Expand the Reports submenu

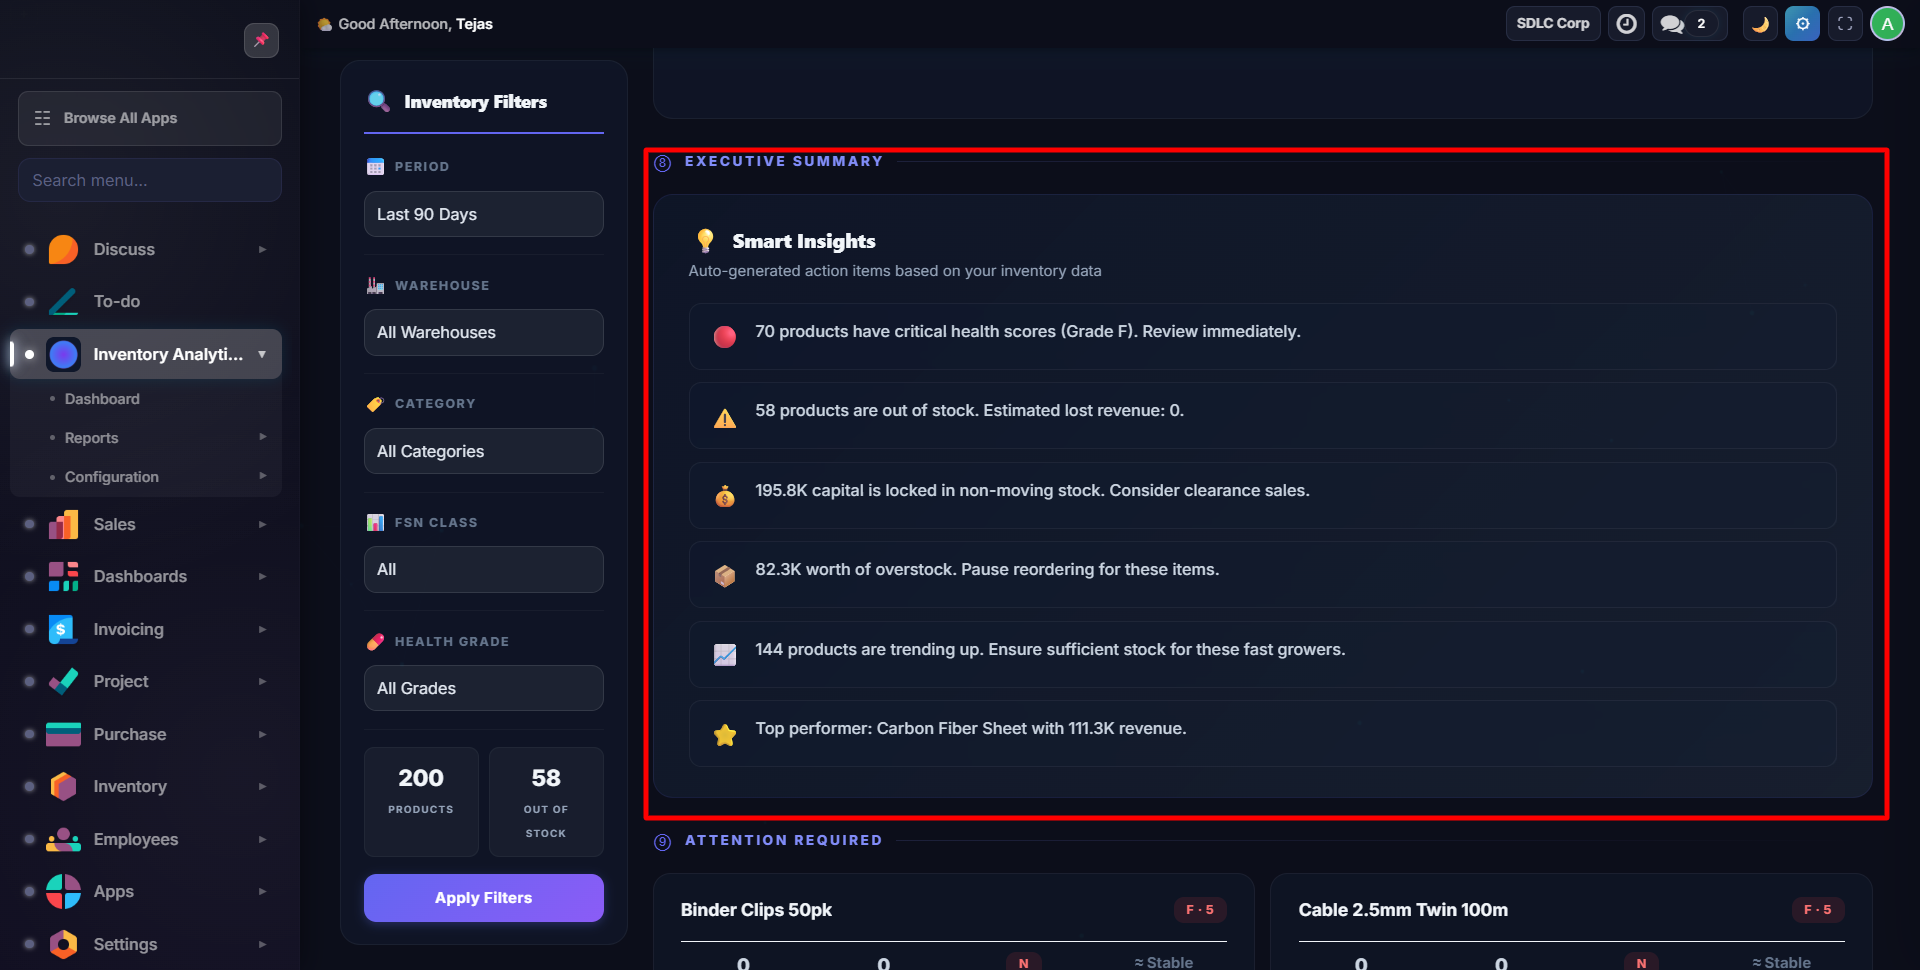92,438
